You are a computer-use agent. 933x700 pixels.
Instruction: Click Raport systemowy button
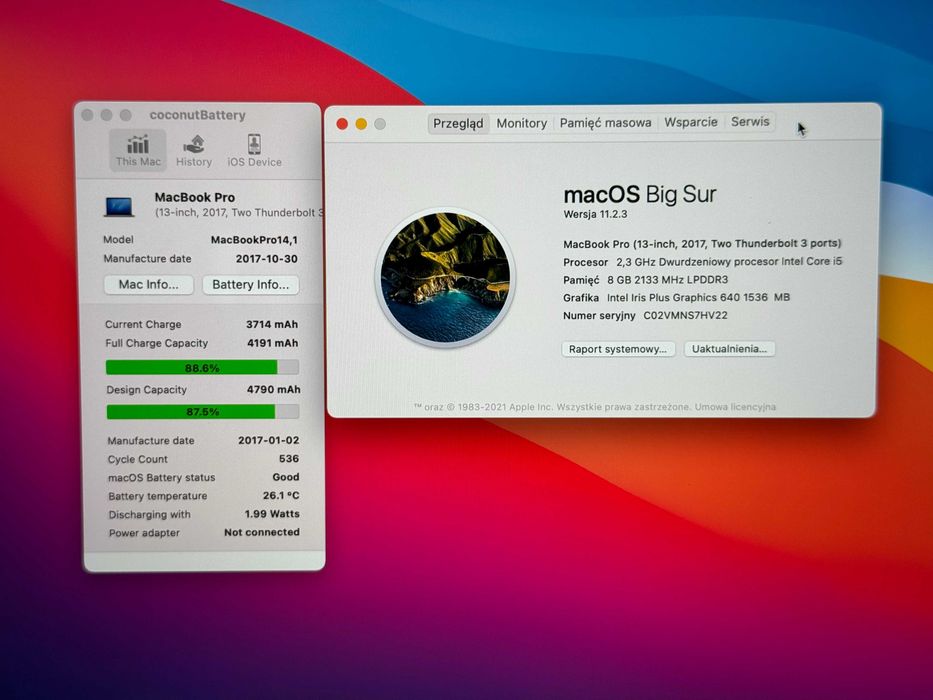pos(618,349)
